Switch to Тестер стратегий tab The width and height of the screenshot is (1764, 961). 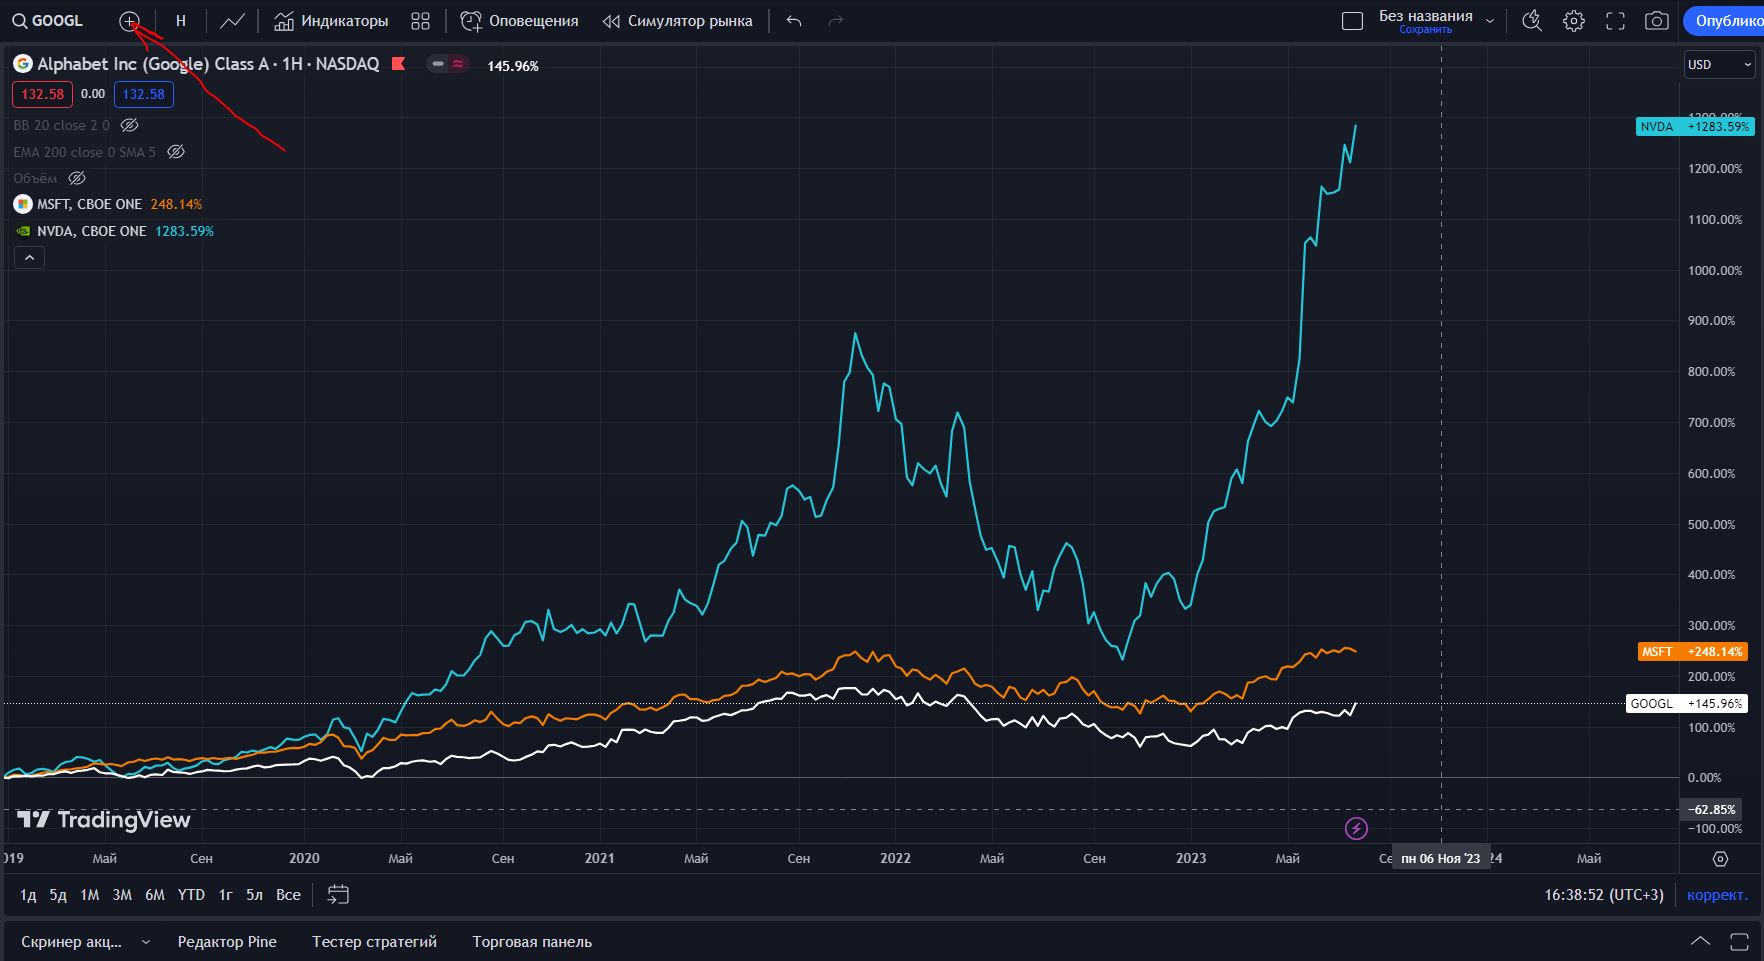(374, 942)
